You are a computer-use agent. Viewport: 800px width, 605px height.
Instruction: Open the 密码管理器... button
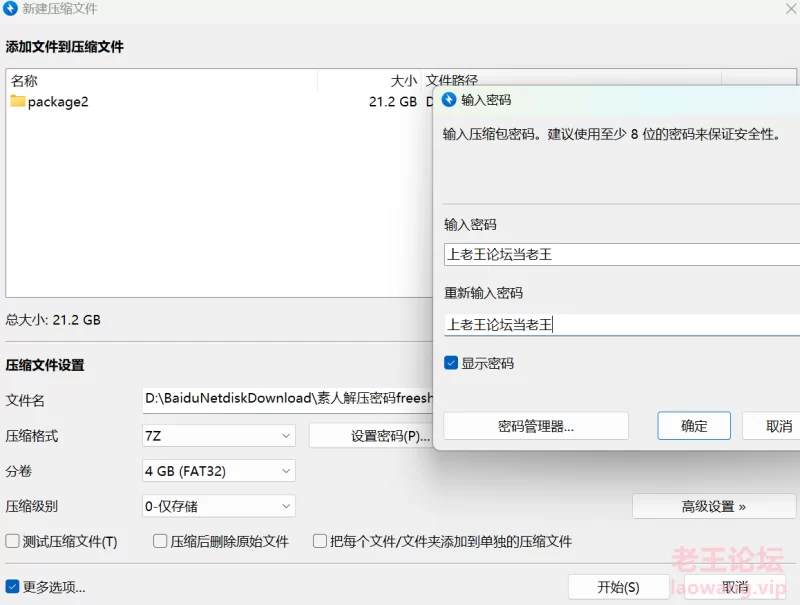[x=536, y=426]
